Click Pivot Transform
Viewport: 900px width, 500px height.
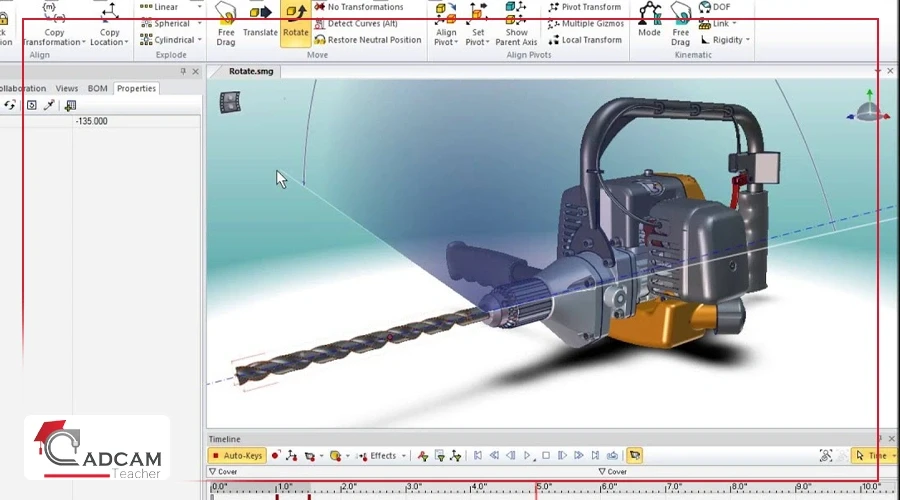point(585,7)
